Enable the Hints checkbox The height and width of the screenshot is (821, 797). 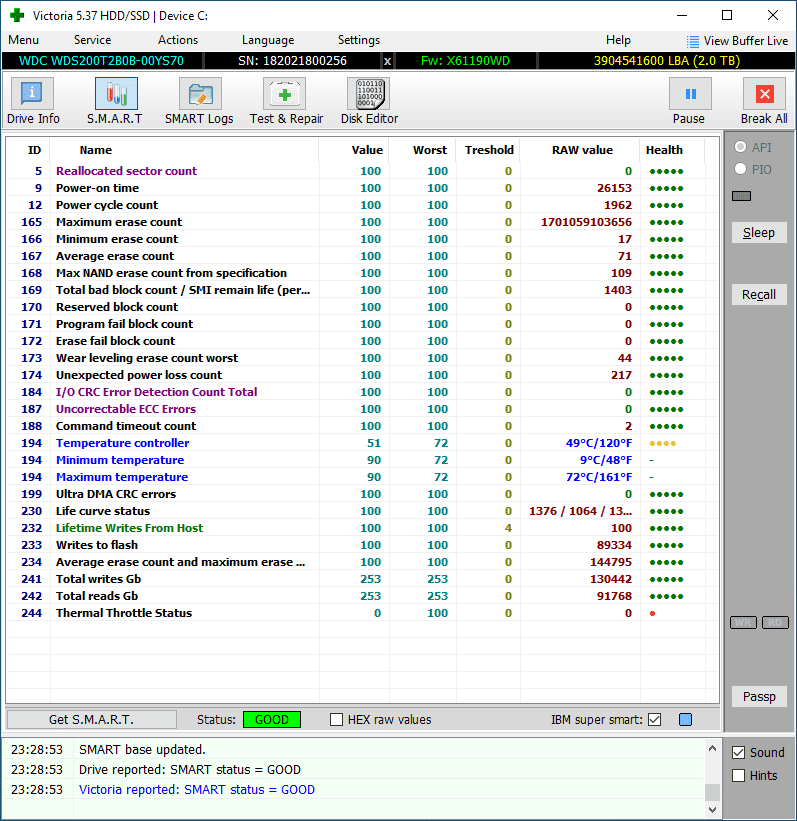pos(739,776)
